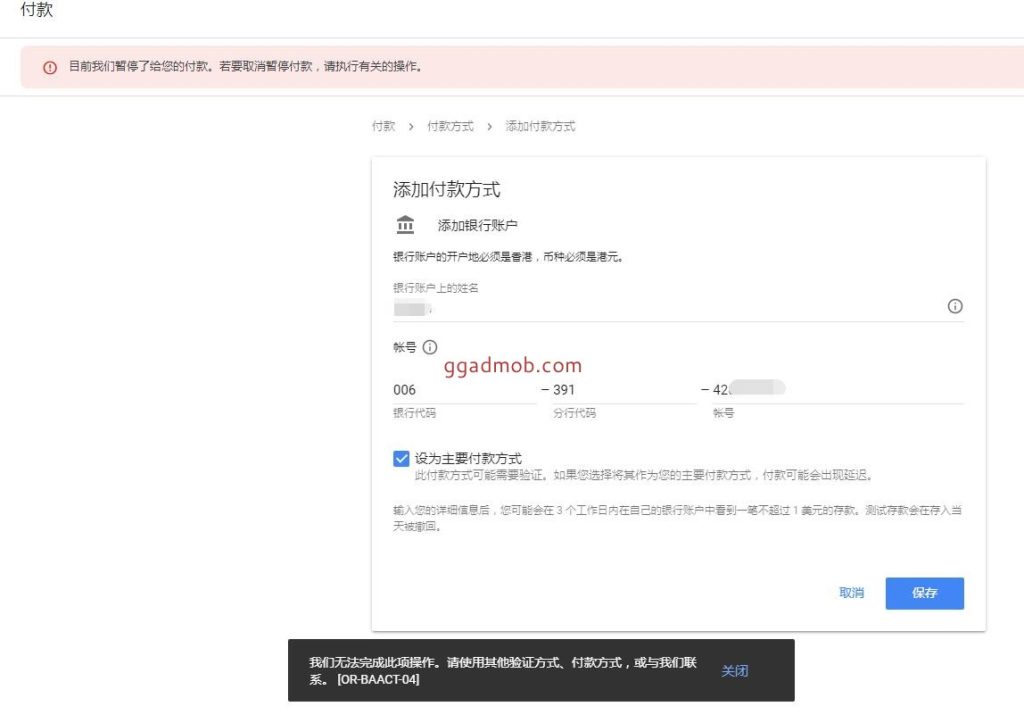The image size is (1024, 723).
Task: Click the info icon next to 帐号
Action: tap(430, 347)
